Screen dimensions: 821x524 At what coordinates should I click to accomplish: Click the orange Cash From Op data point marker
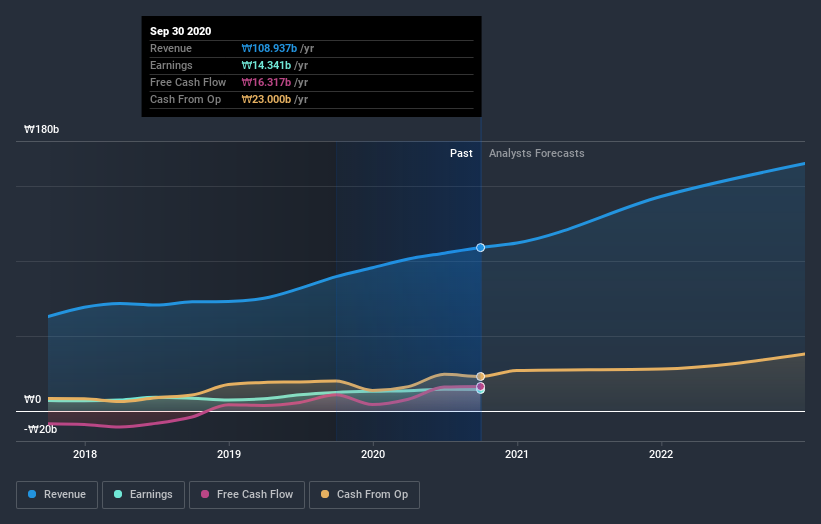point(480,376)
